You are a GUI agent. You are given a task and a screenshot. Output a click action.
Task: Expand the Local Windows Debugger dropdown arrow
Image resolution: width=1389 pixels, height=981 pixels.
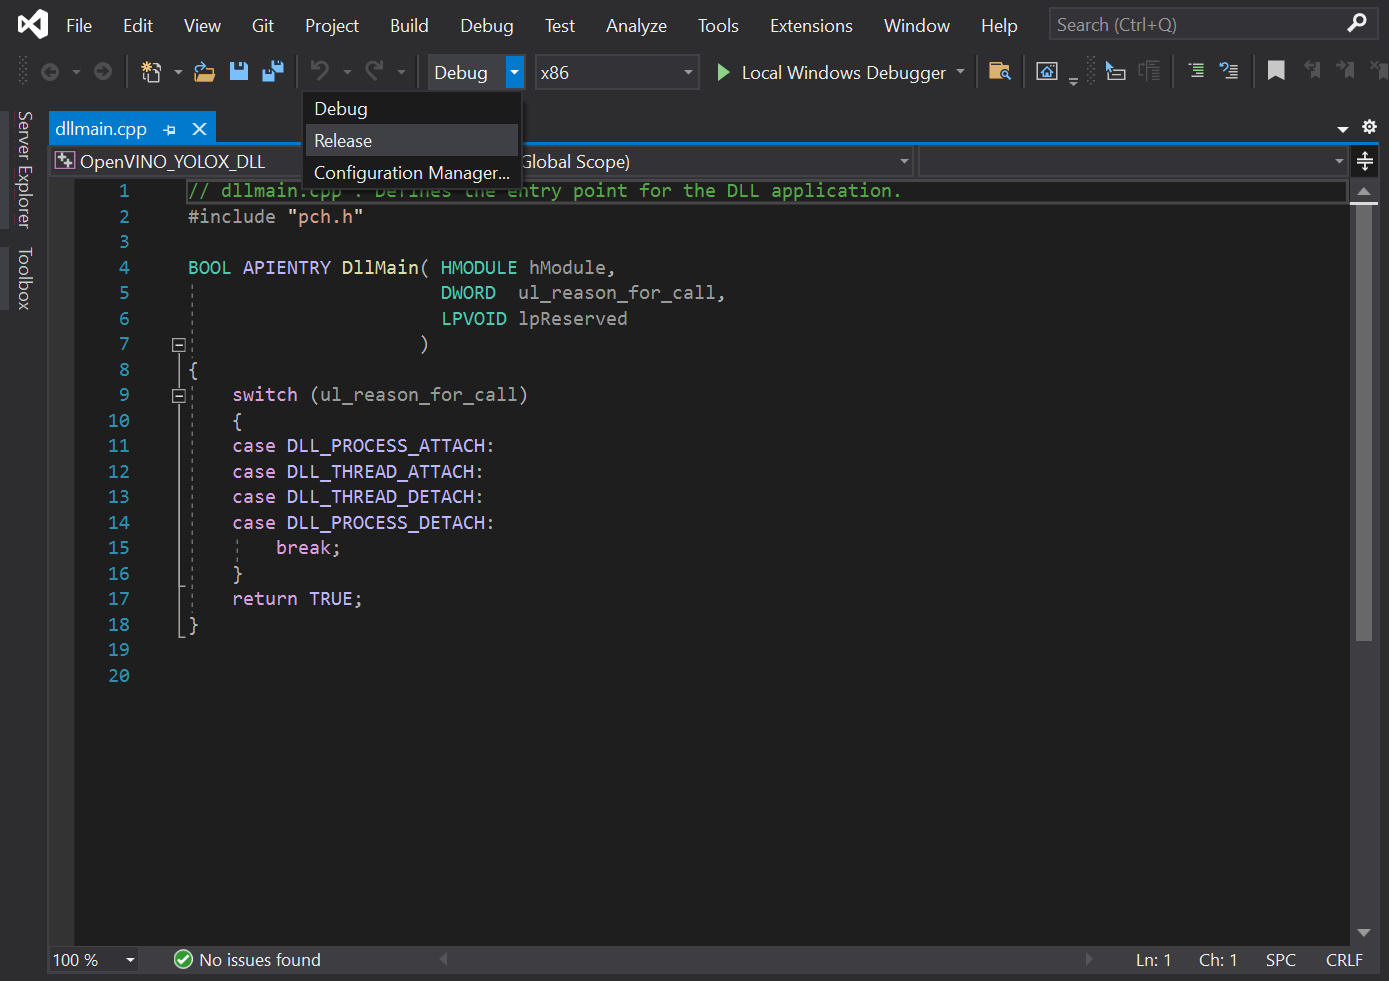click(x=960, y=72)
